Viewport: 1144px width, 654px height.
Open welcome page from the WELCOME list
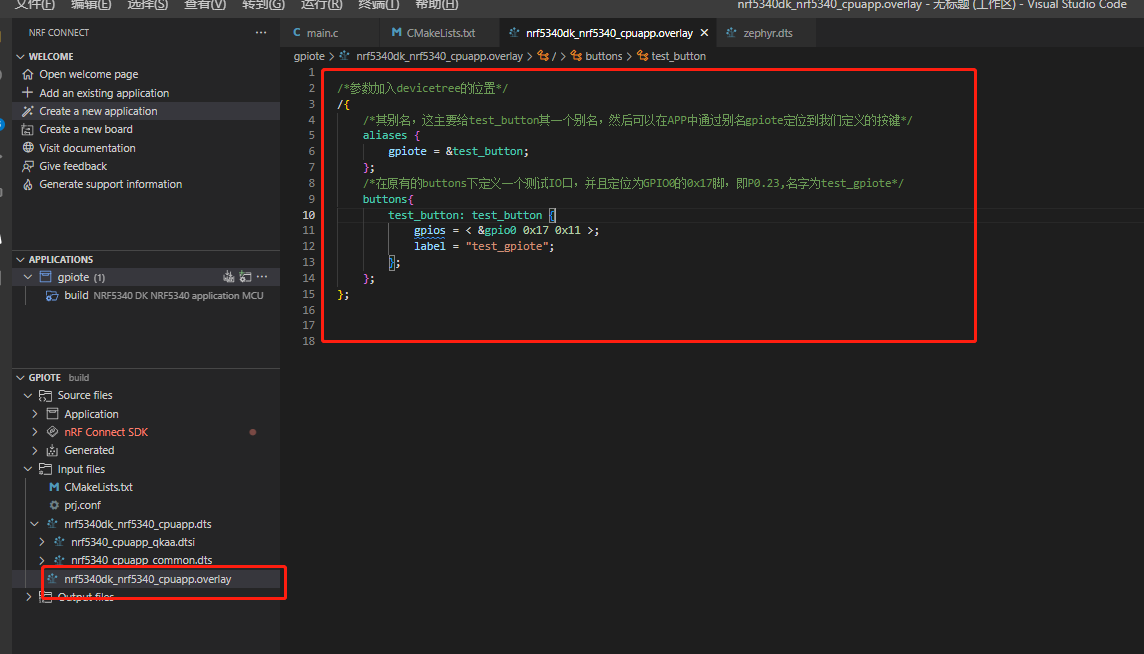[x=88, y=74]
